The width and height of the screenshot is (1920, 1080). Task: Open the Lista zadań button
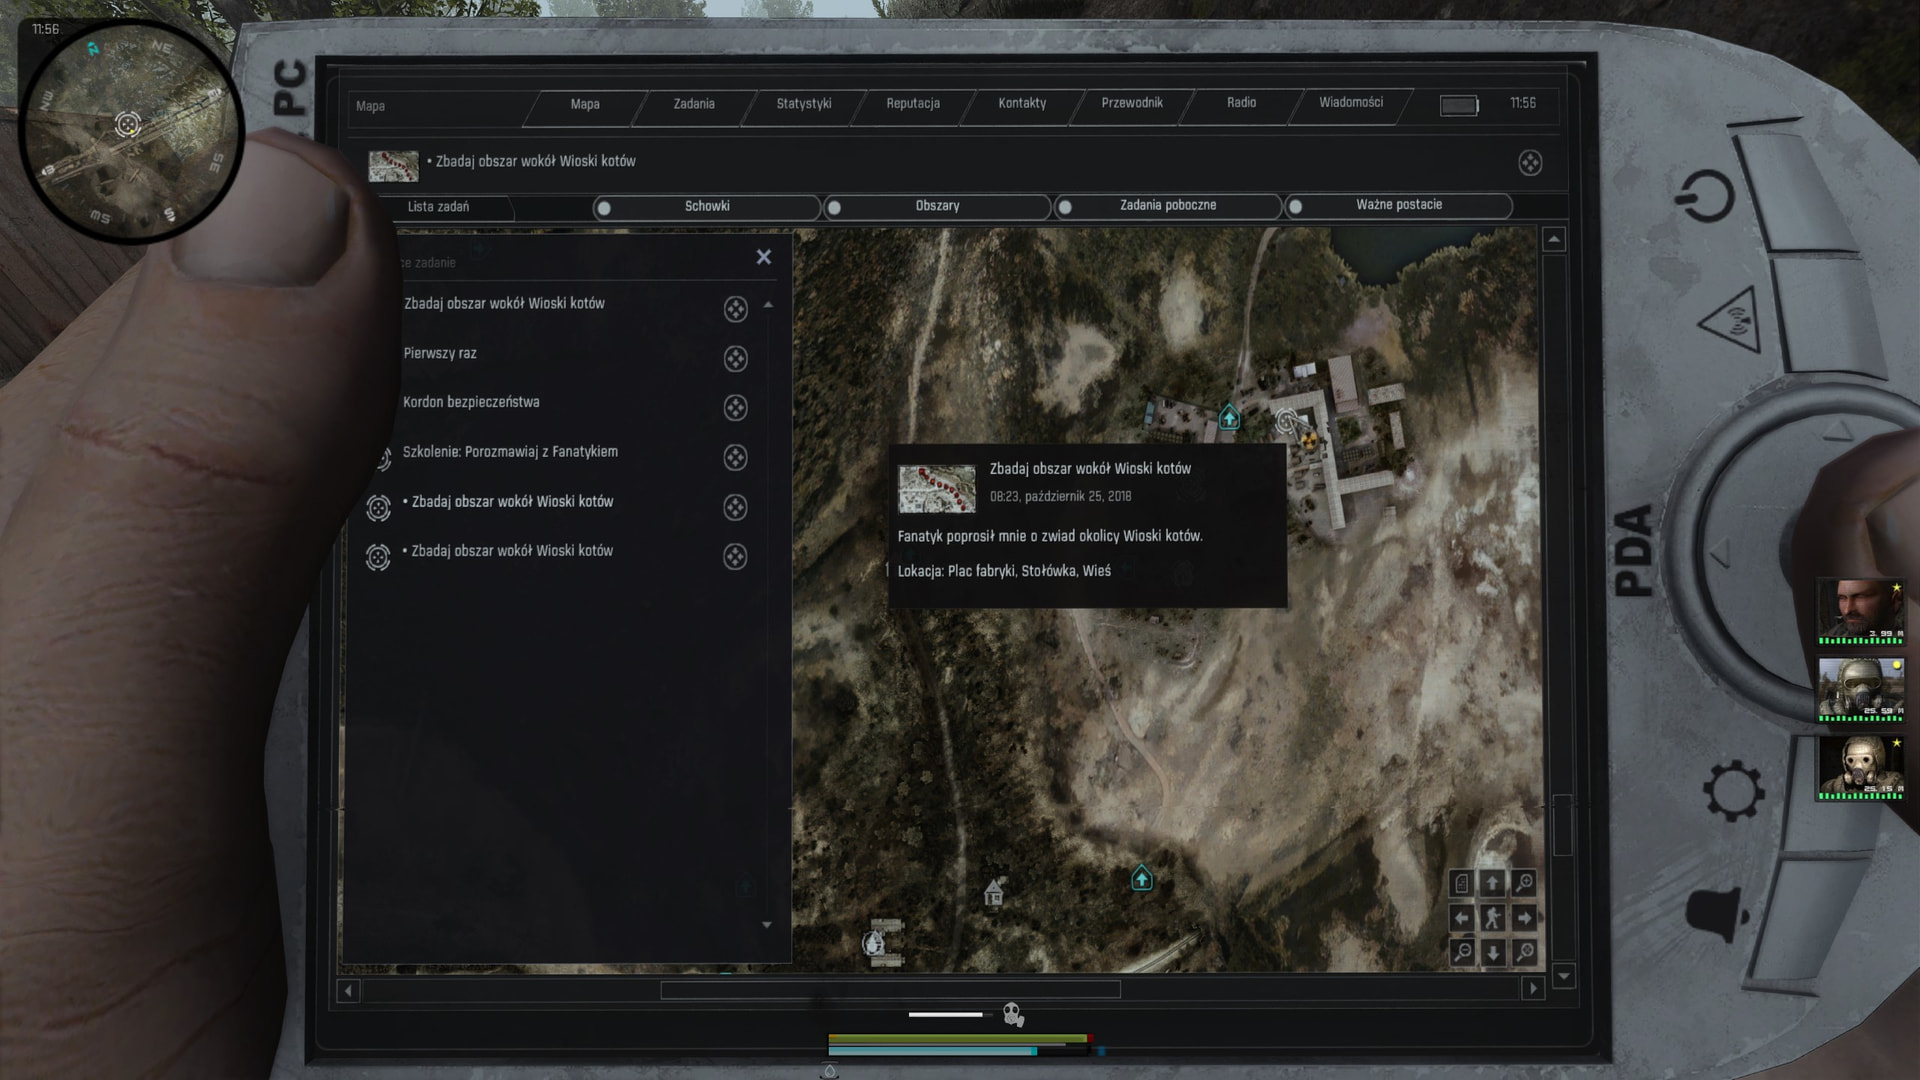click(438, 207)
